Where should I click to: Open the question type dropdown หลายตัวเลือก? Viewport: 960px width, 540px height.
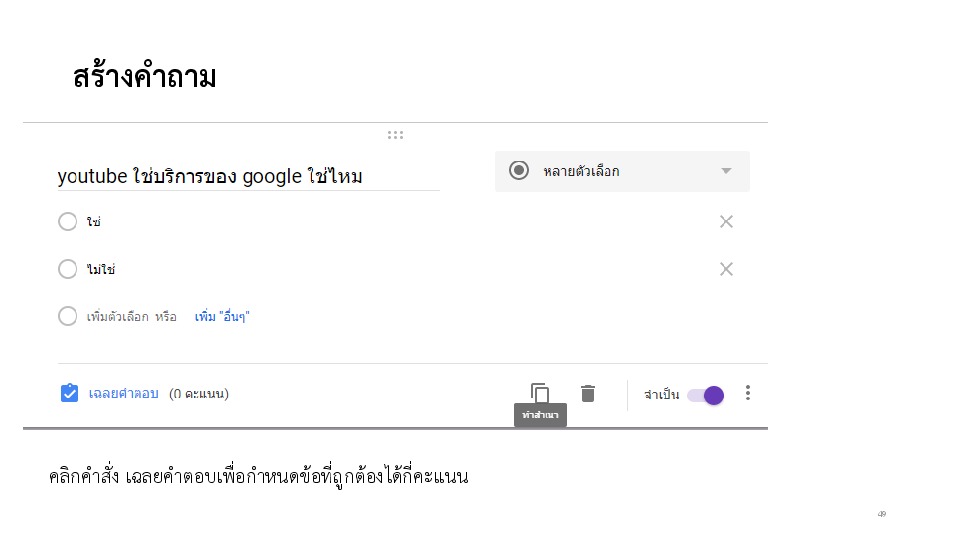click(x=622, y=171)
